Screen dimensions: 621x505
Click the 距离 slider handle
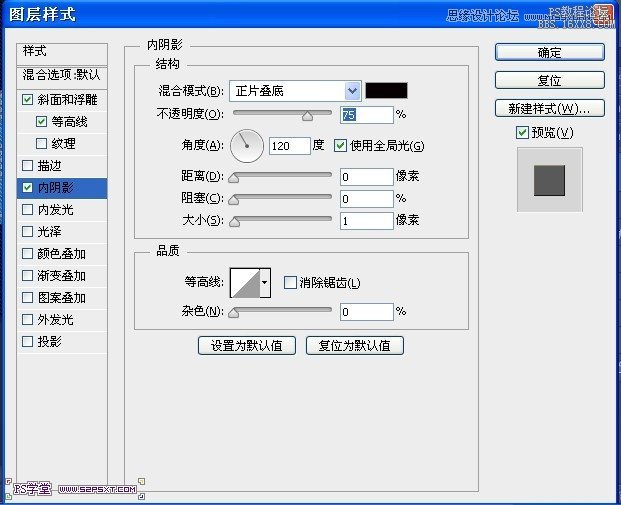[234, 178]
